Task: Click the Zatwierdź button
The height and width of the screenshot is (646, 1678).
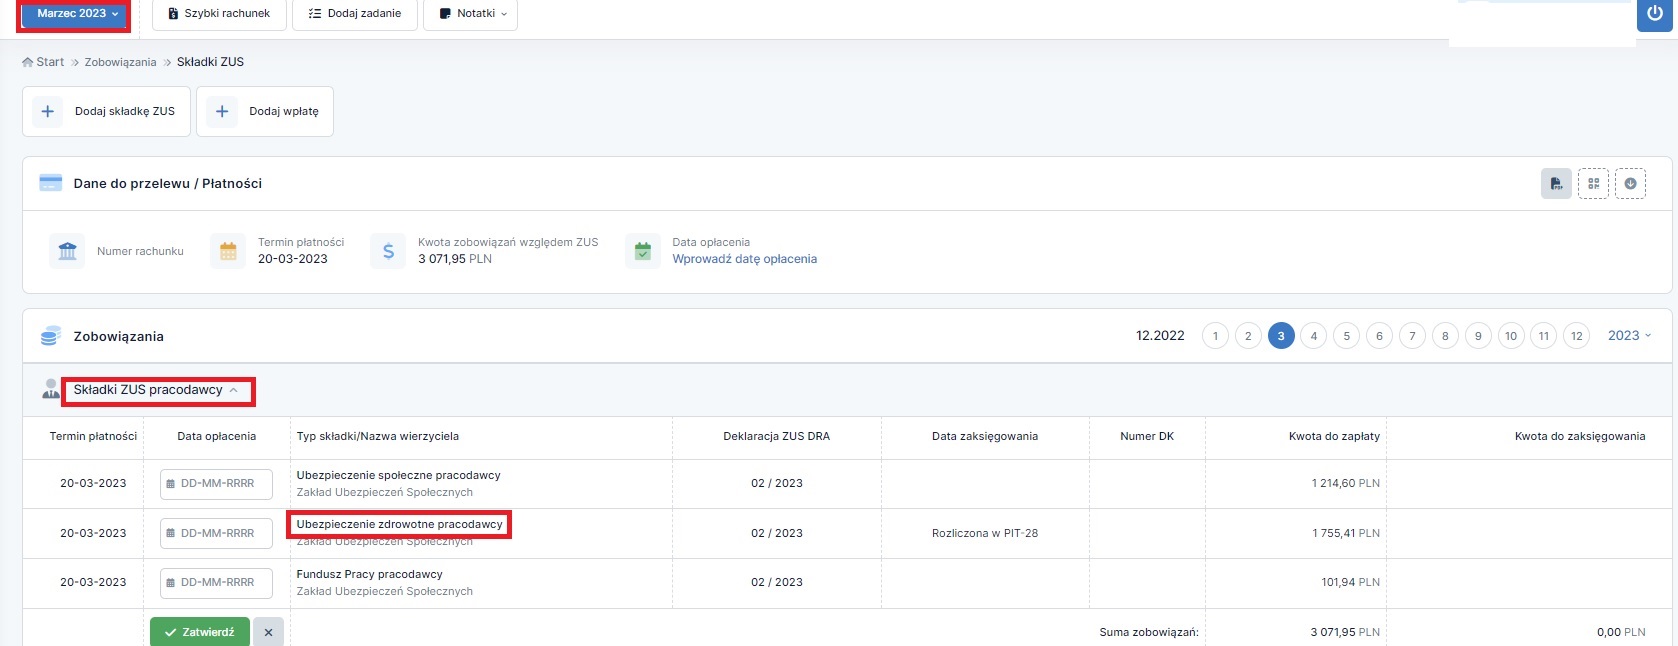Action: click(x=200, y=632)
